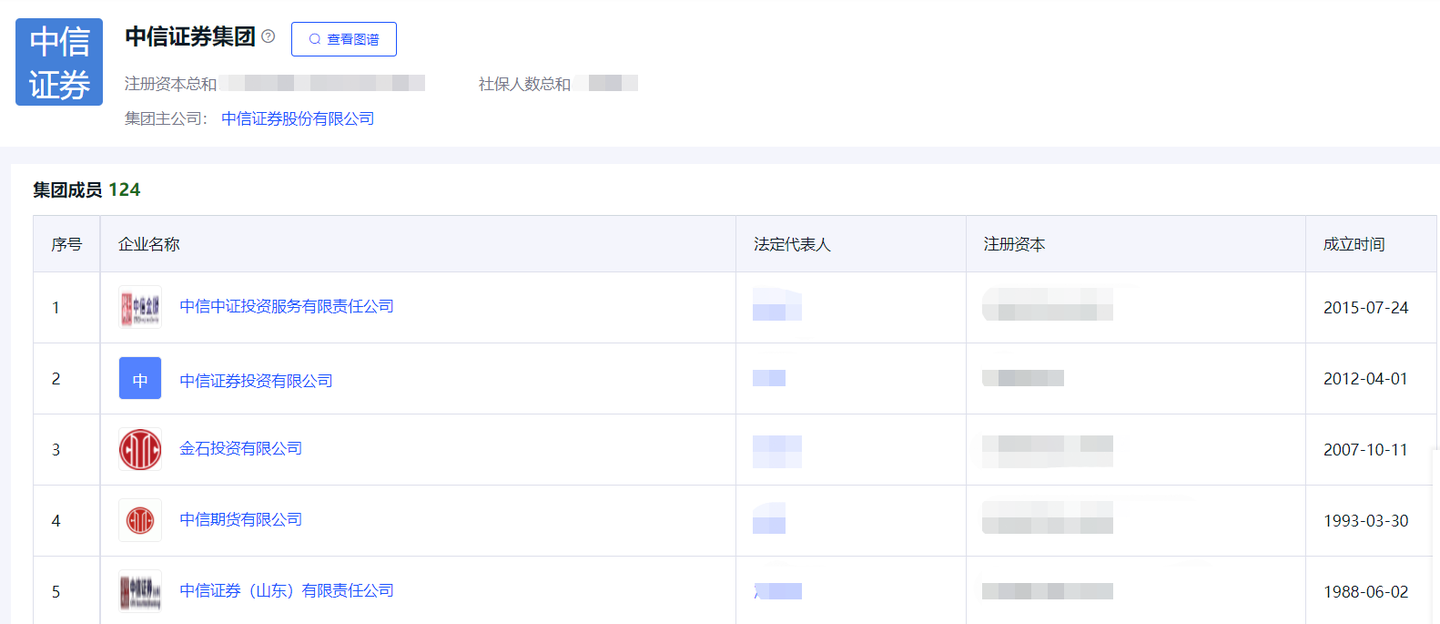
Task: Click logo of 中信中证投资服务有限责任公司
Action: pyautogui.click(x=140, y=307)
